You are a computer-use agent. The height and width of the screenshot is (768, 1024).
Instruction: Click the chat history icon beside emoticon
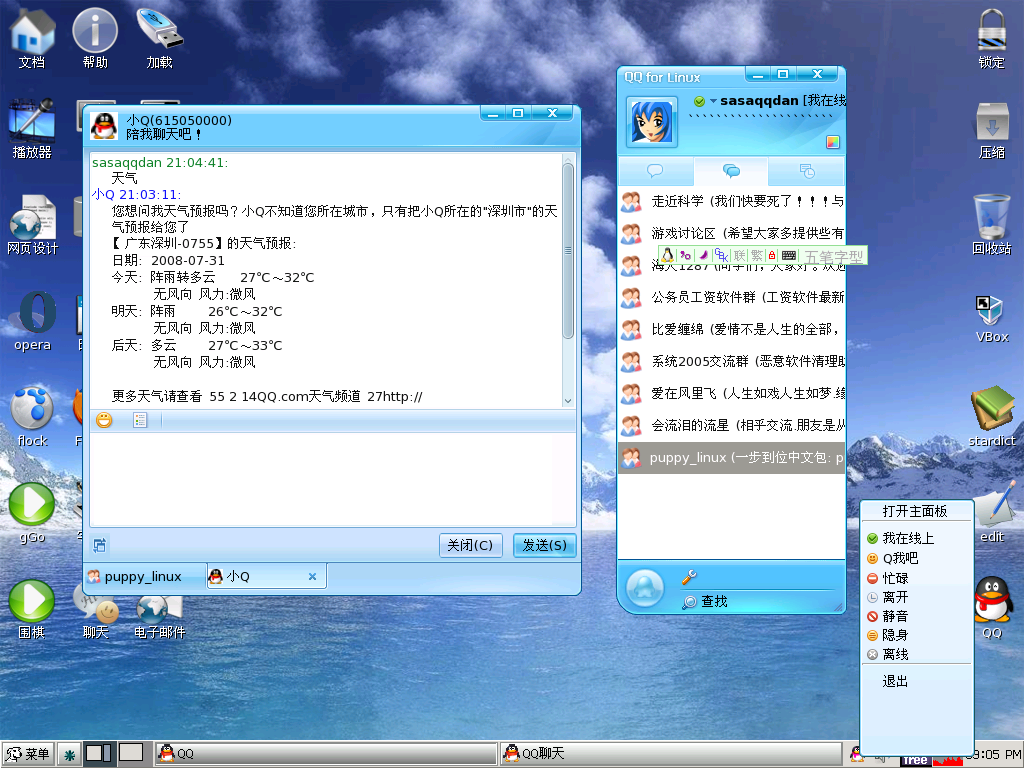point(140,420)
